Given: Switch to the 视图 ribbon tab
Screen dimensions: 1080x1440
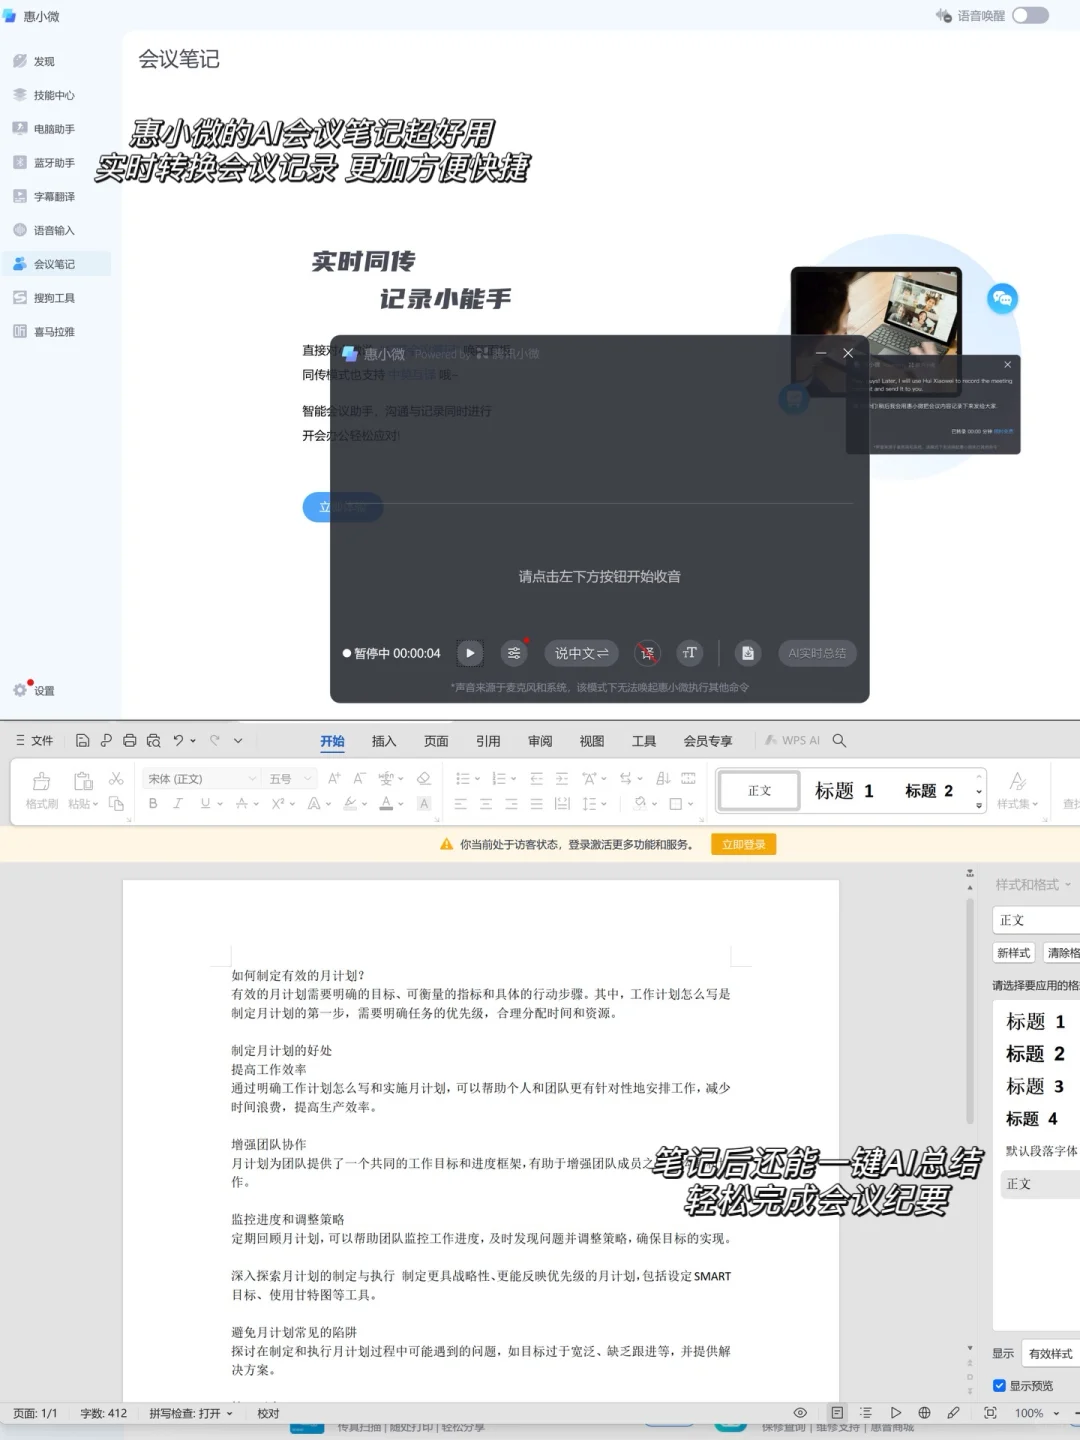Looking at the screenshot, I should (x=592, y=741).
